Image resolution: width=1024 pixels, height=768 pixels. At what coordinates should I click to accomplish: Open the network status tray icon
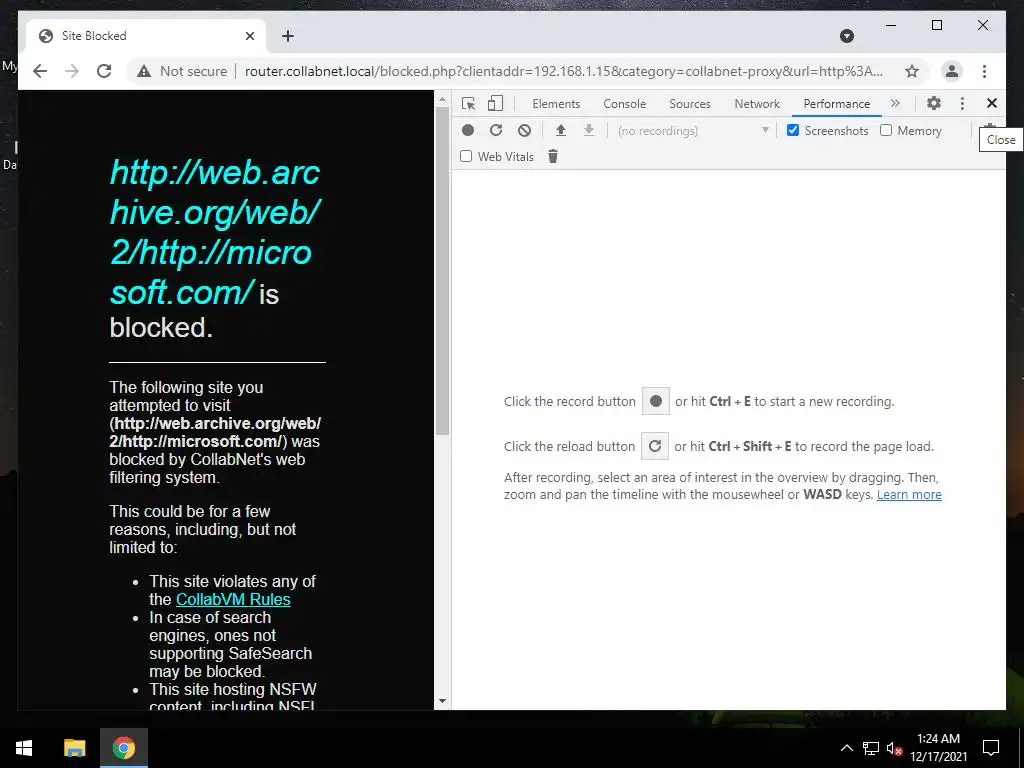(871, 748)
